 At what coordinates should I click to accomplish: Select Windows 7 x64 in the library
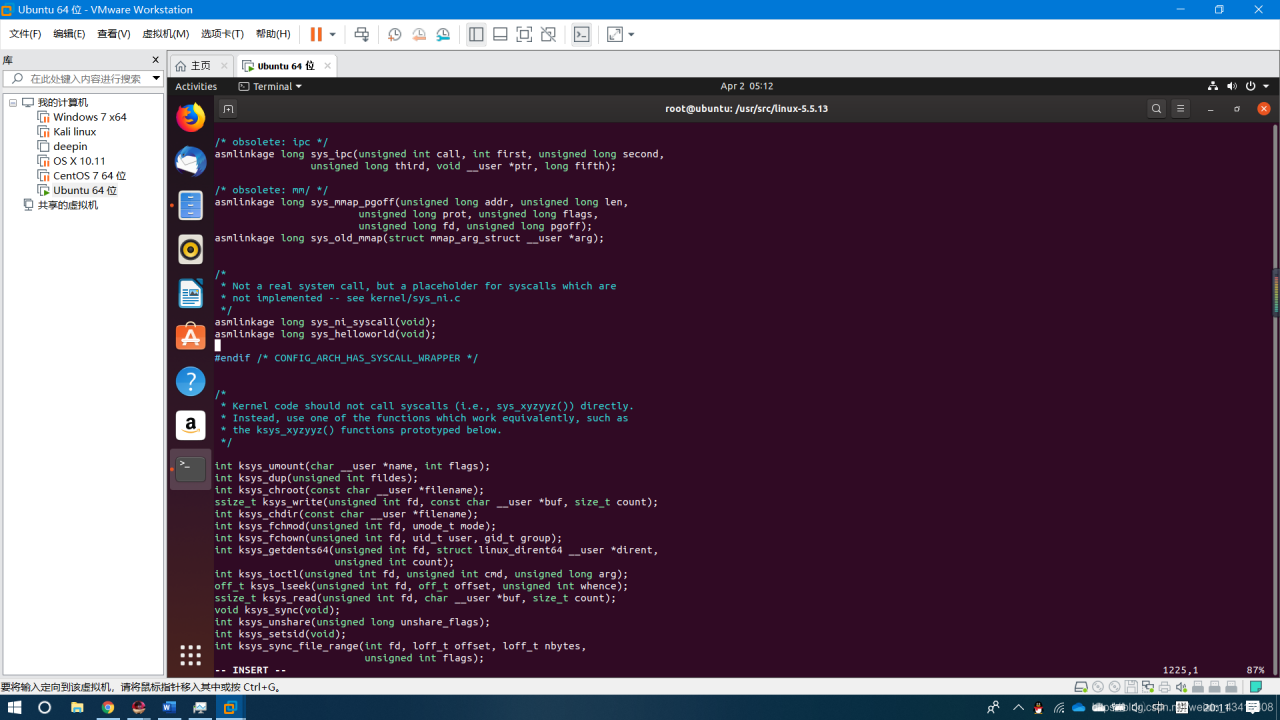pos(90,117)
